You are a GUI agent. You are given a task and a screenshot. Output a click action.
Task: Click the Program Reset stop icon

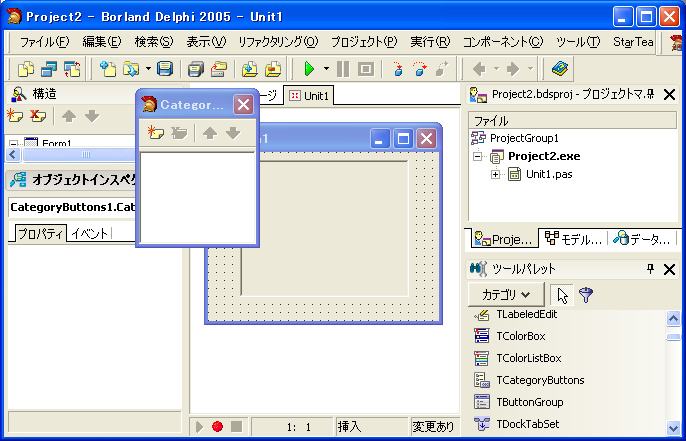(x=366, y=69)
